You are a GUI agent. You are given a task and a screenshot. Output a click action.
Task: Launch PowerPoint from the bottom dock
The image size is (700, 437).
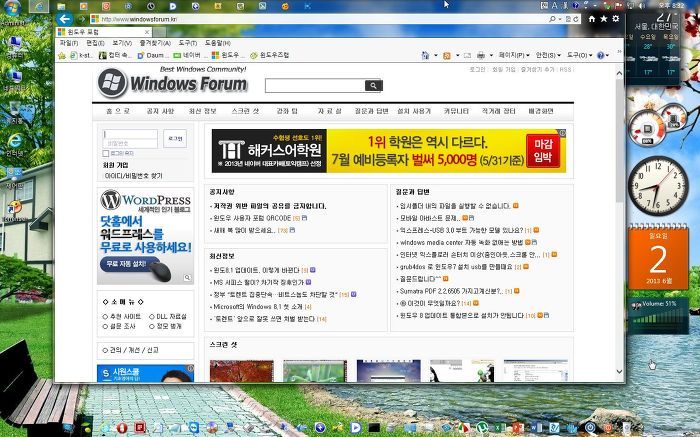pos(518,428)
